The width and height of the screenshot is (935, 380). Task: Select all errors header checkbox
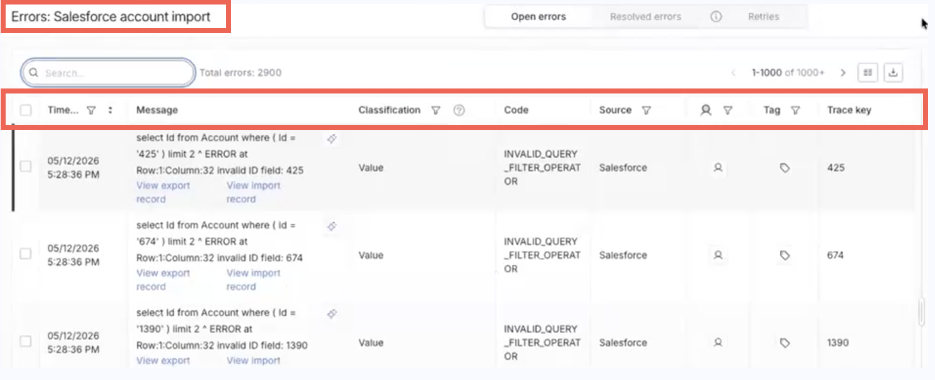(26, 110)
